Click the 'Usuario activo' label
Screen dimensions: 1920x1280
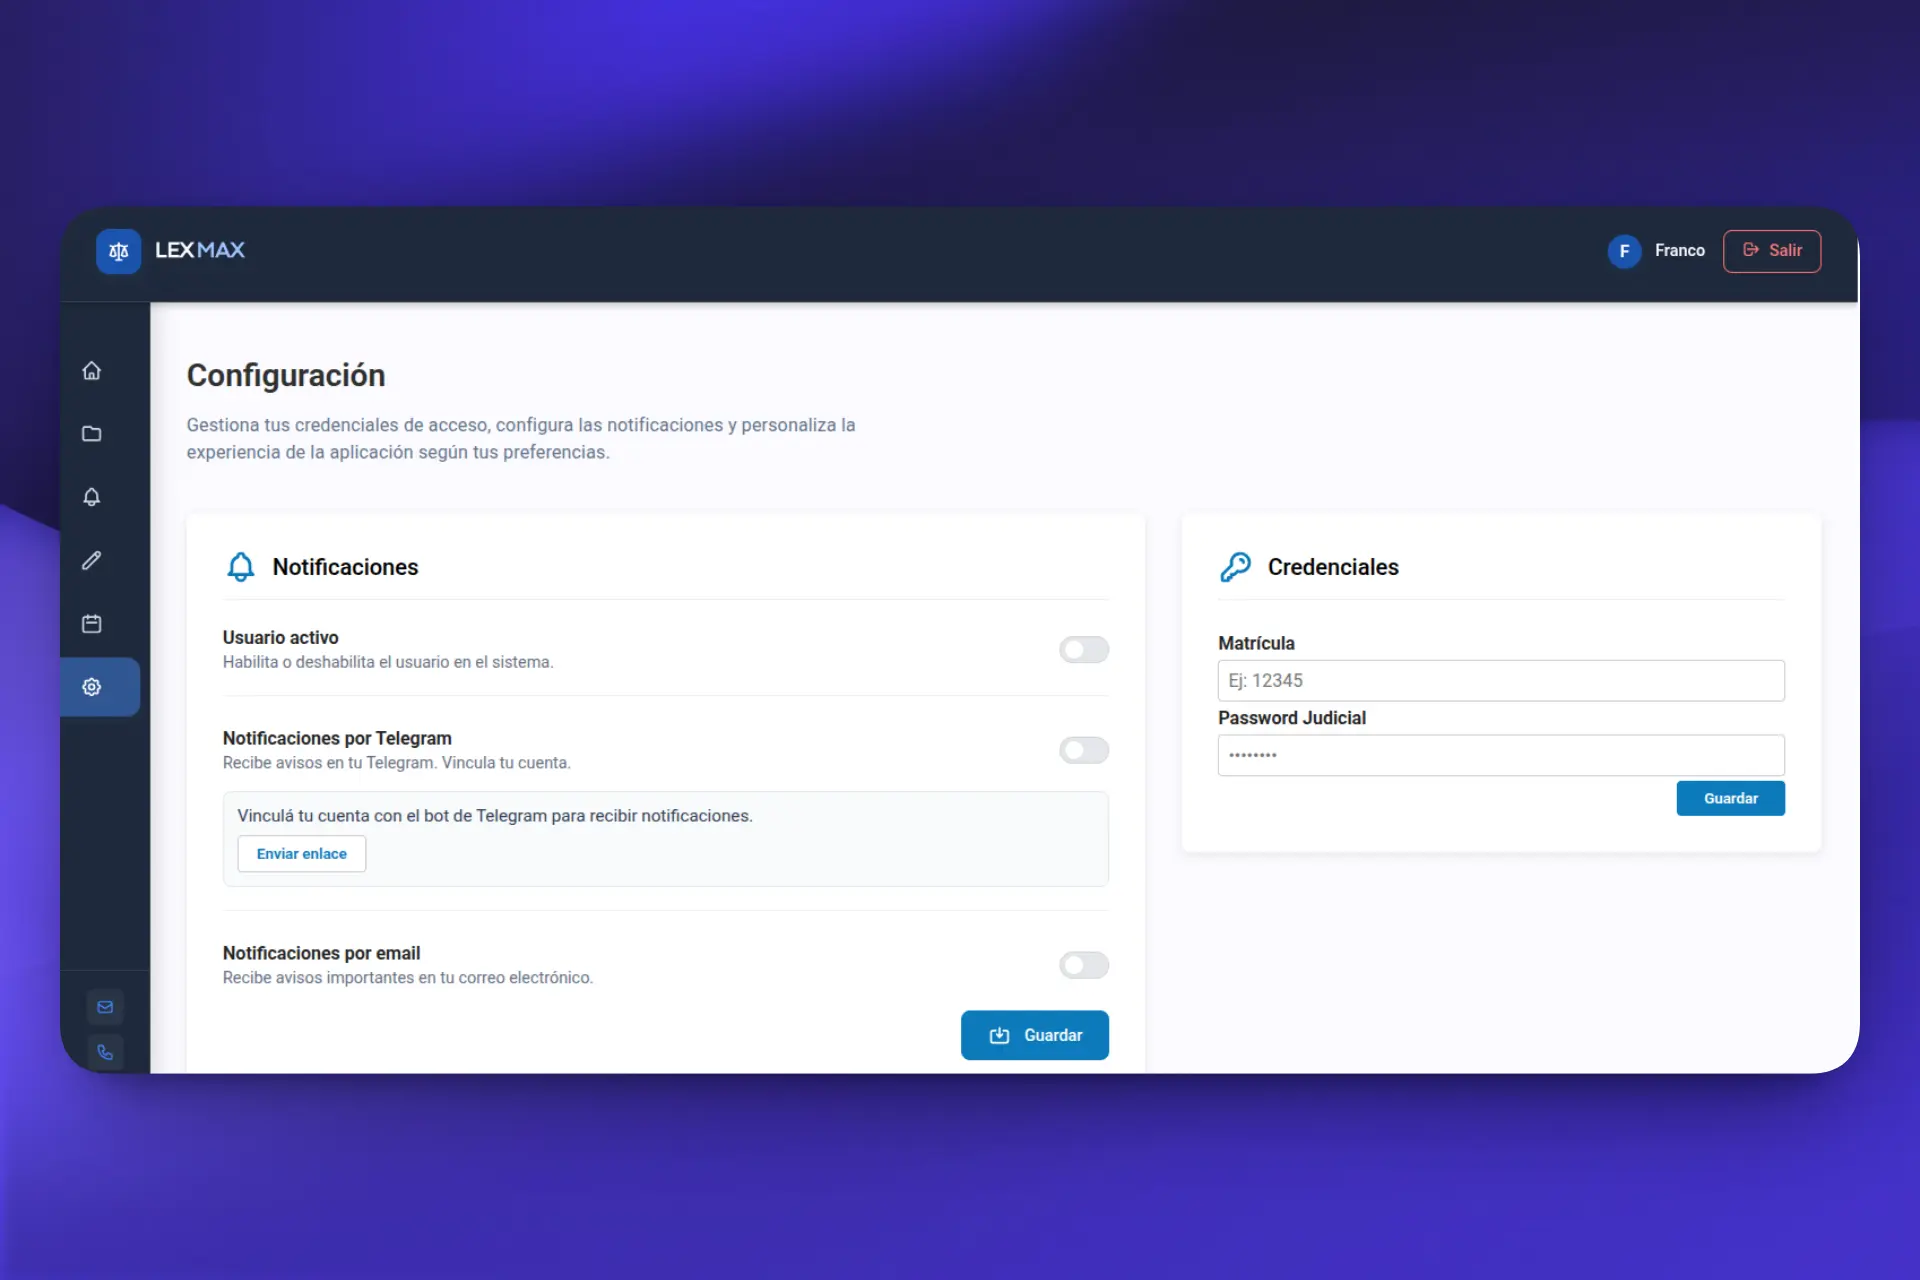coord(281,638)
